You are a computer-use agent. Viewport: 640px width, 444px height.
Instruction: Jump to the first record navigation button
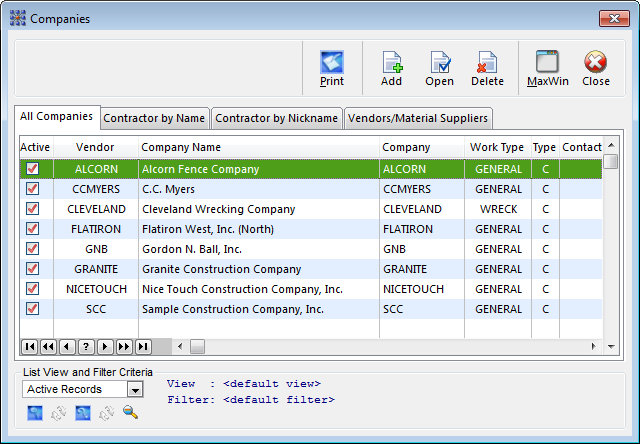[x=29, y=347]
